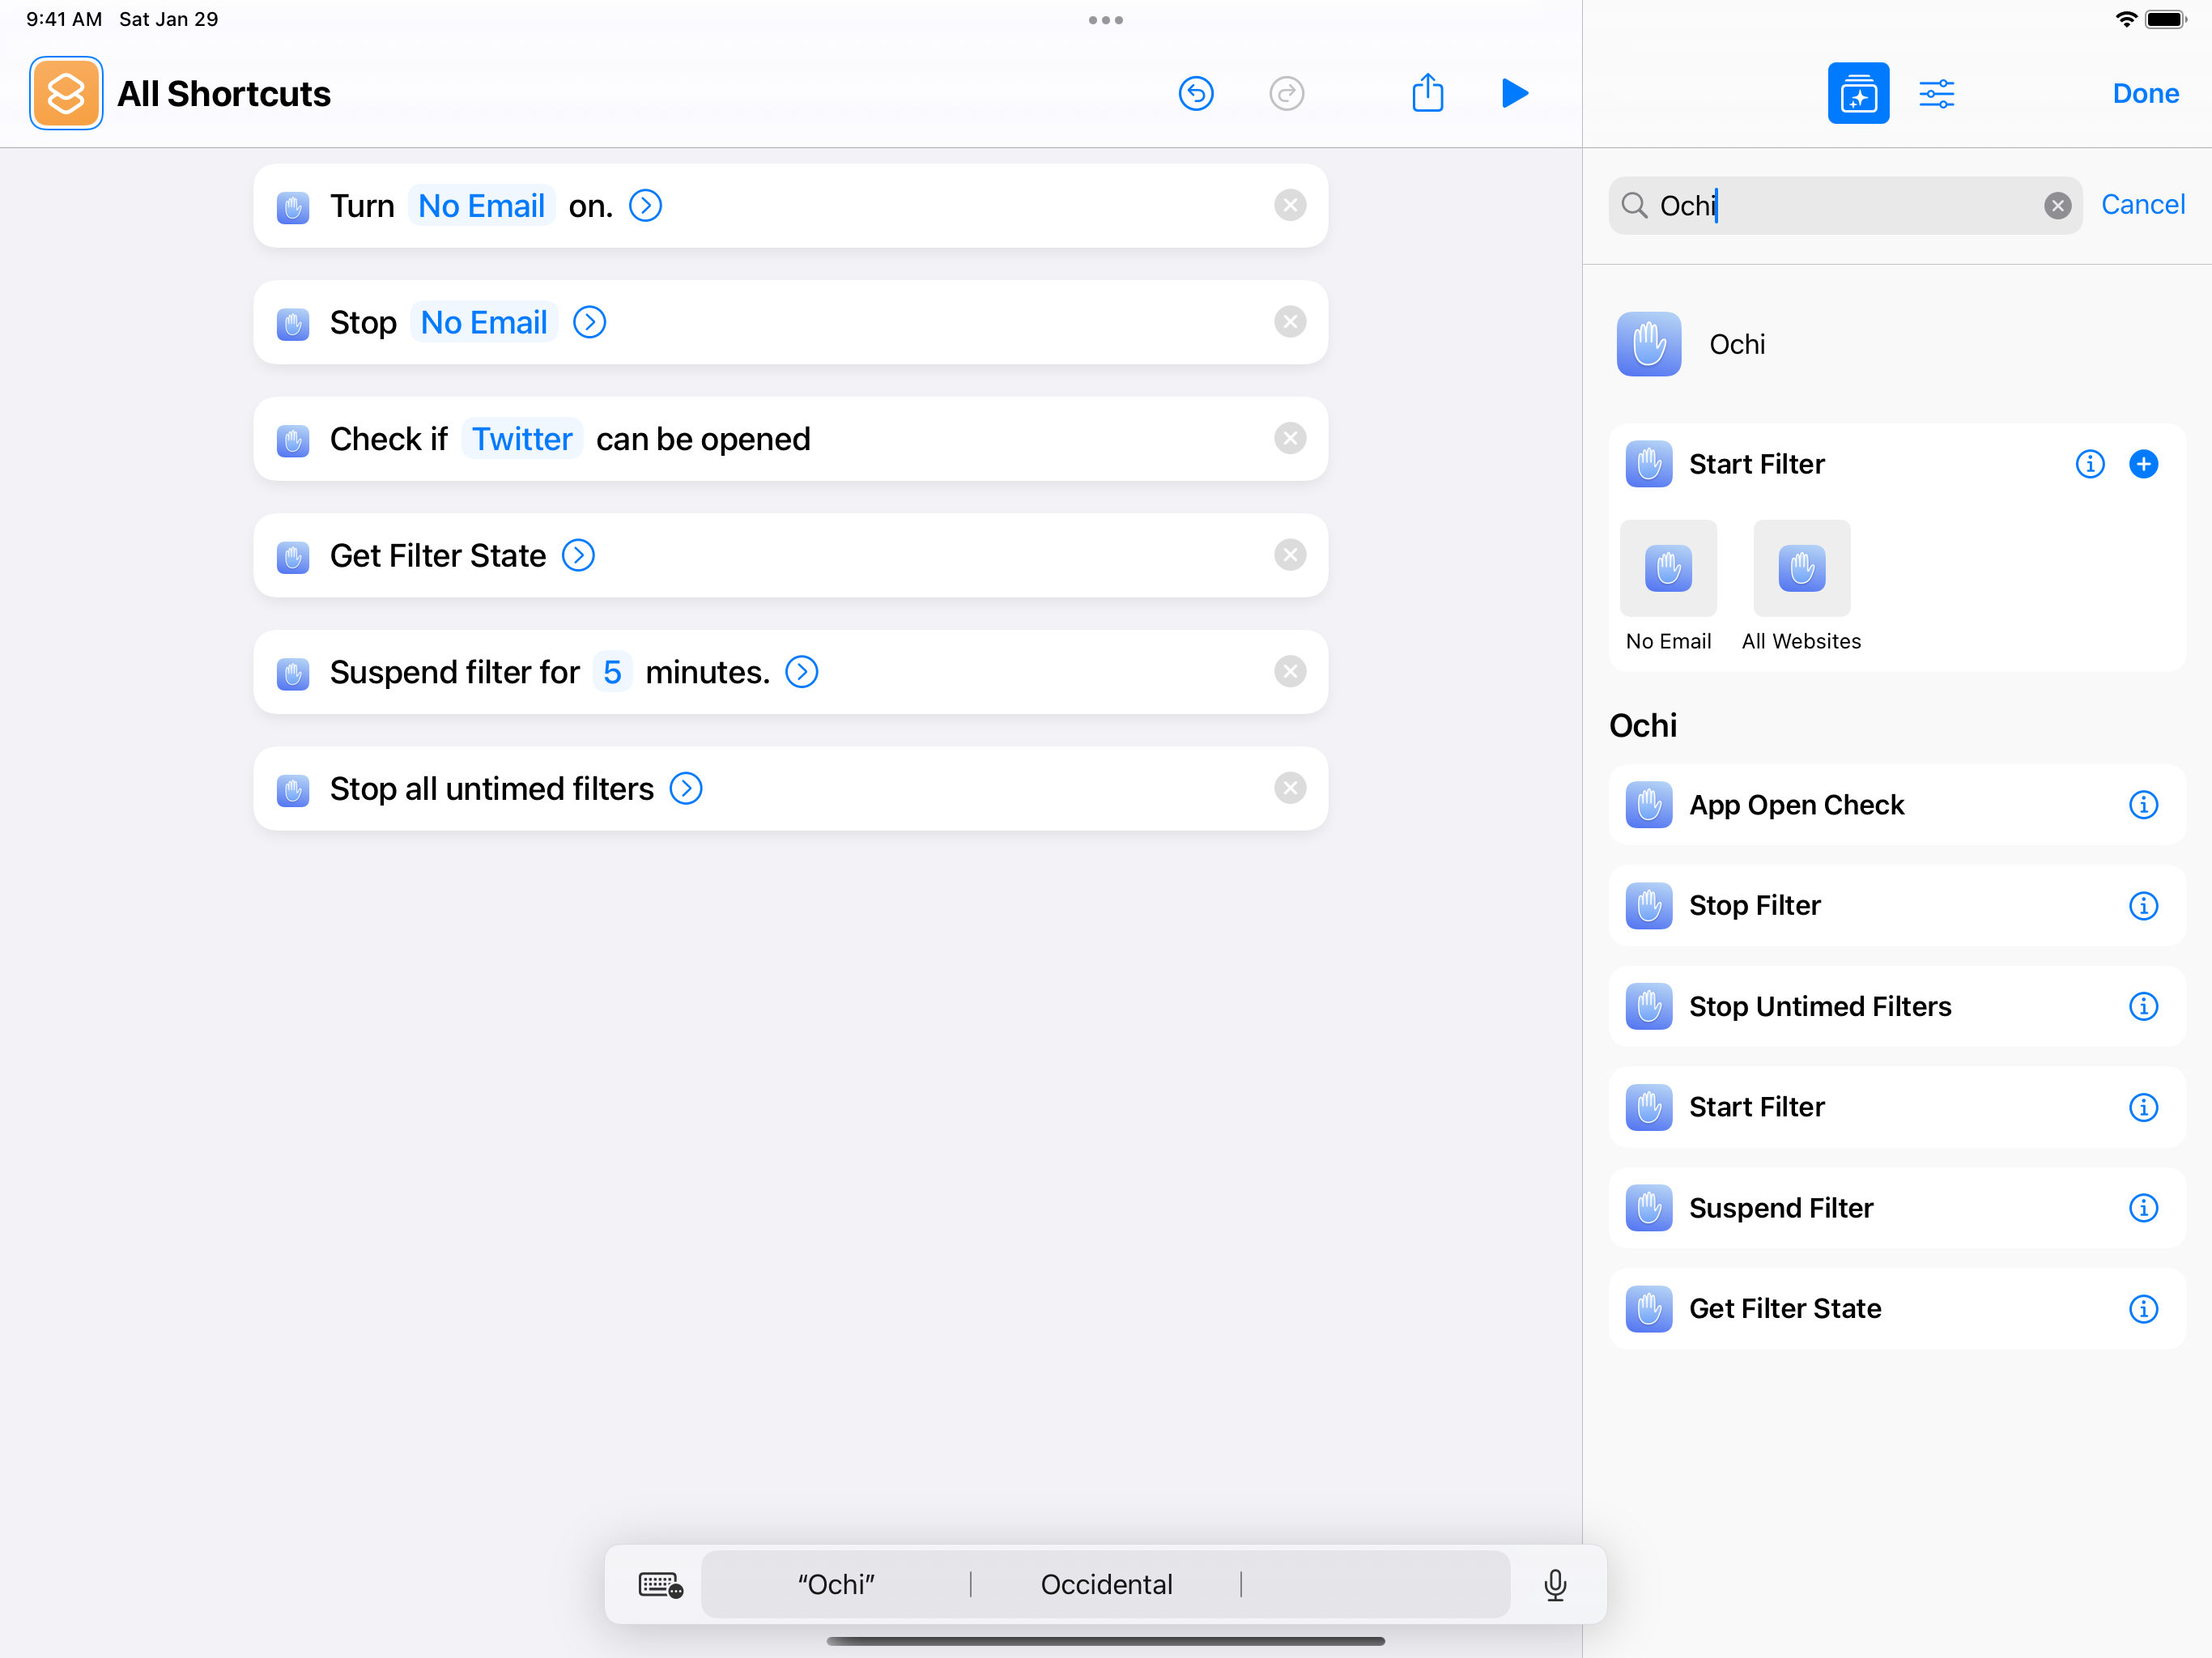Screen dimensions: 2212x1658
Task: Show info for App Open Check
Action: click(2142, 805)
